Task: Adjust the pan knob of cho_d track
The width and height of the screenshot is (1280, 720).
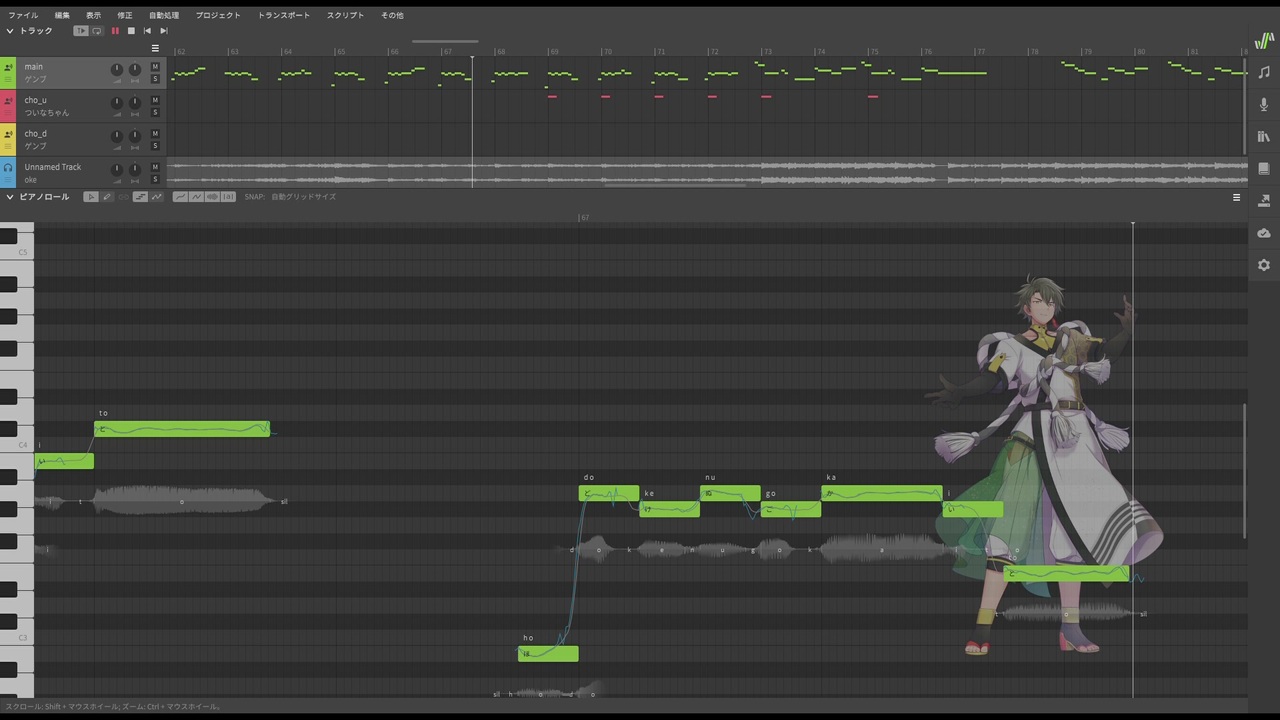Action: (135, 136)
